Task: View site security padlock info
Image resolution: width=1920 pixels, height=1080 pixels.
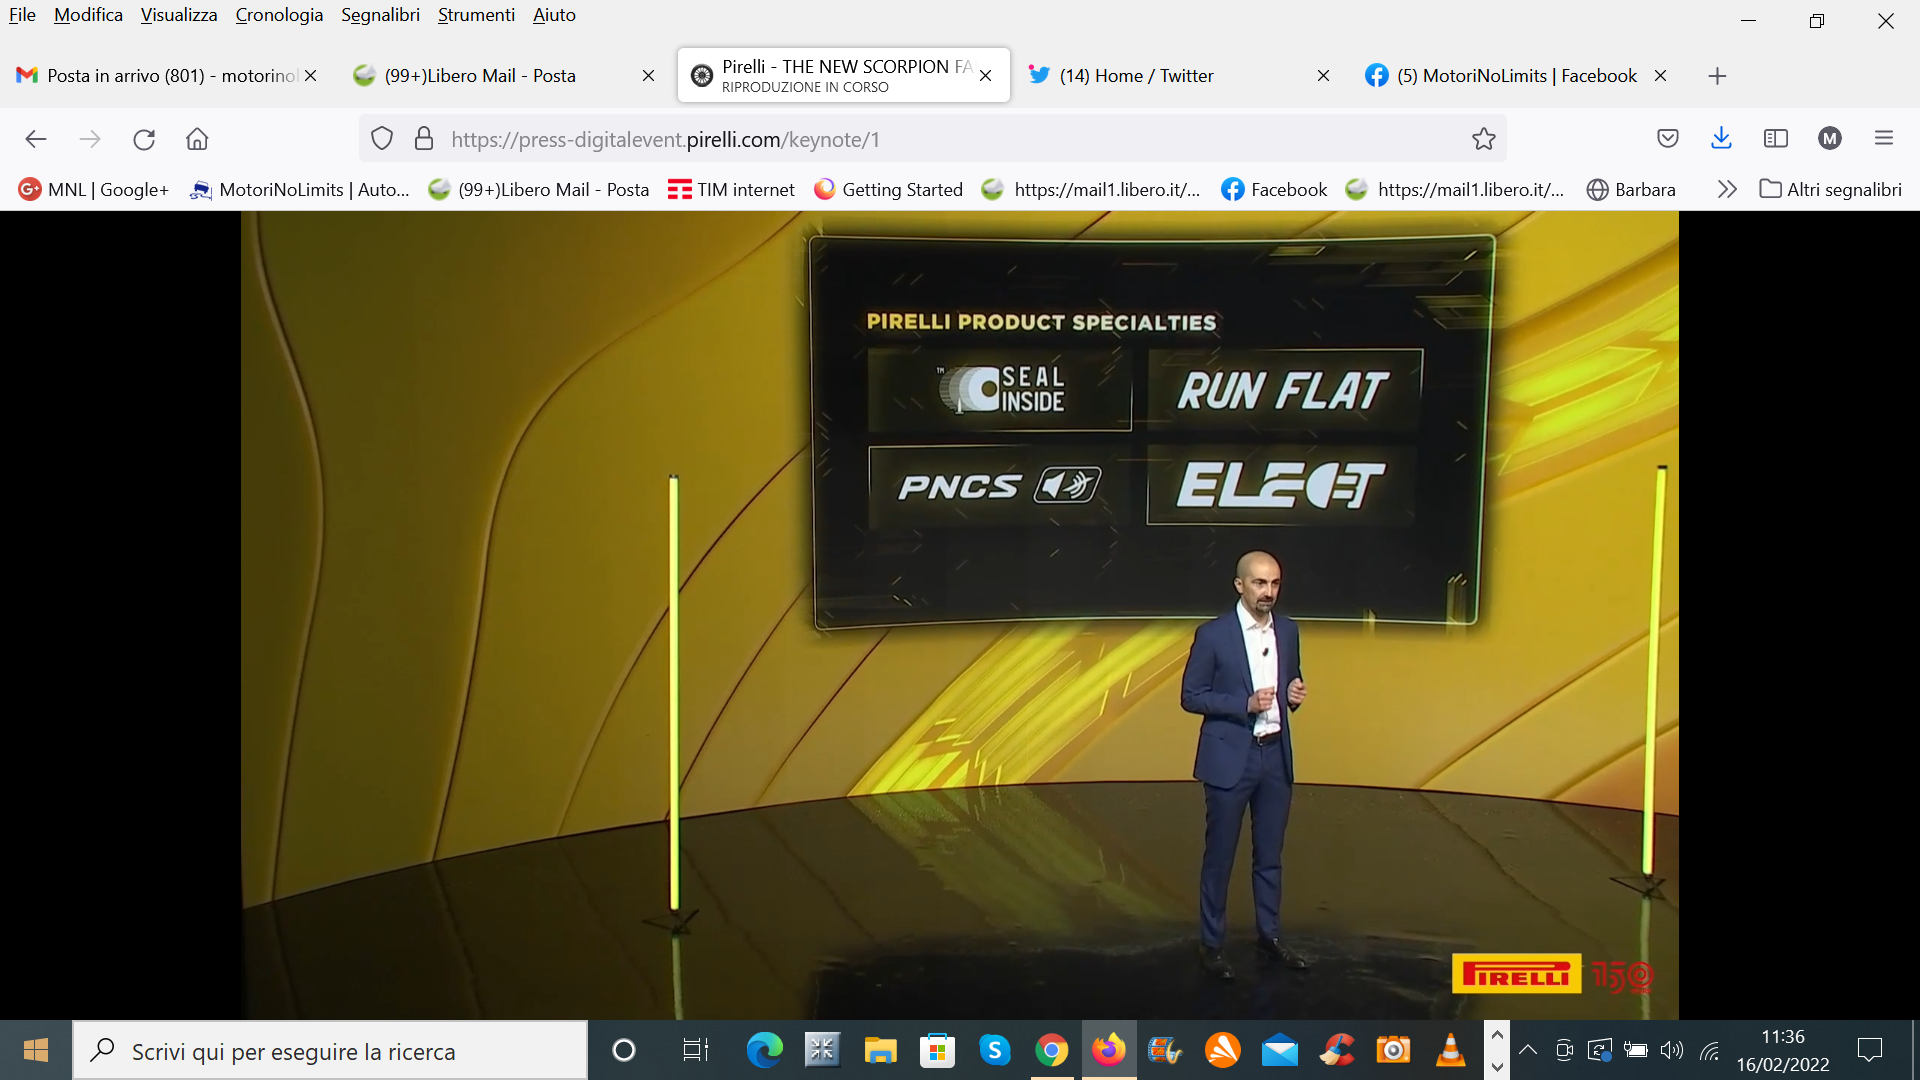Action: (x=424, y=139)
